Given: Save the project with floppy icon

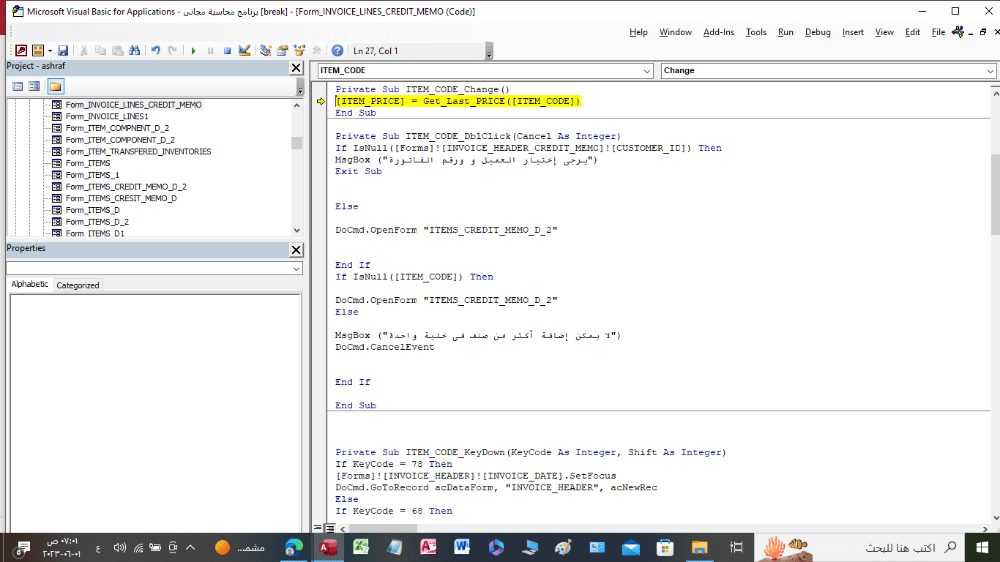Looking at the screenshot, I should tap(62, 50).
